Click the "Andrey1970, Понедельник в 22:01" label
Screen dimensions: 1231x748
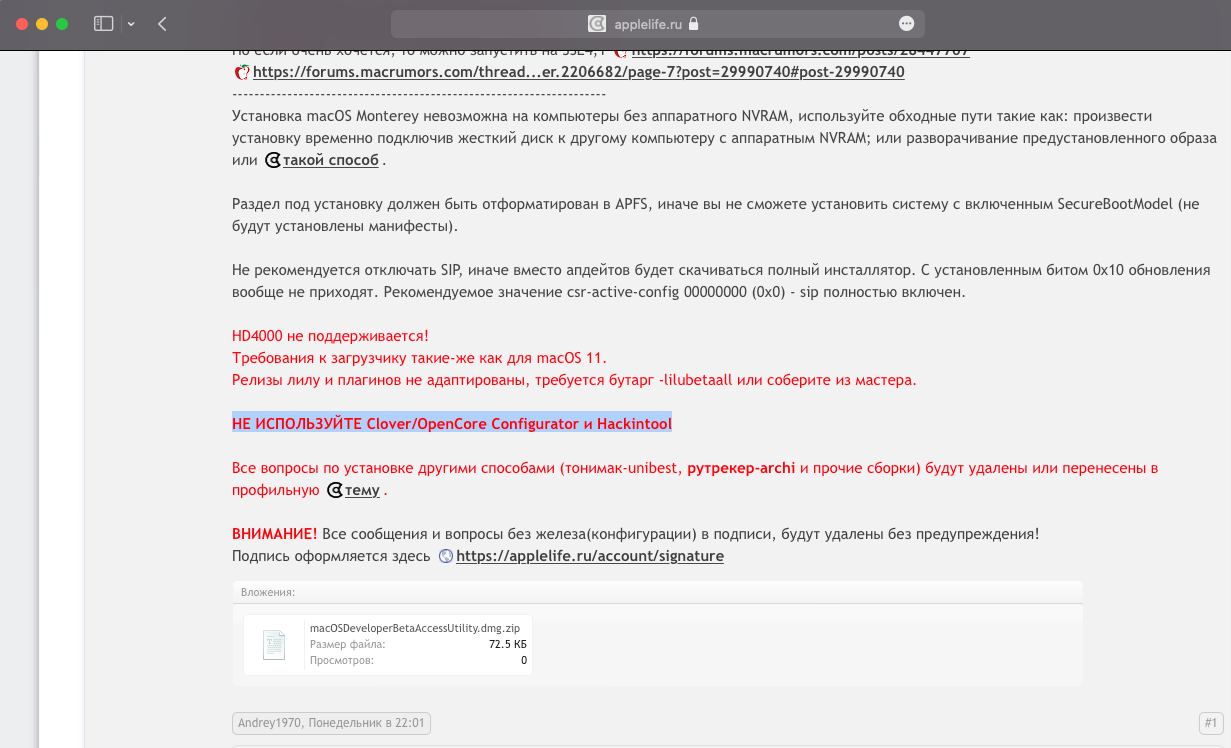pos(331,722)
